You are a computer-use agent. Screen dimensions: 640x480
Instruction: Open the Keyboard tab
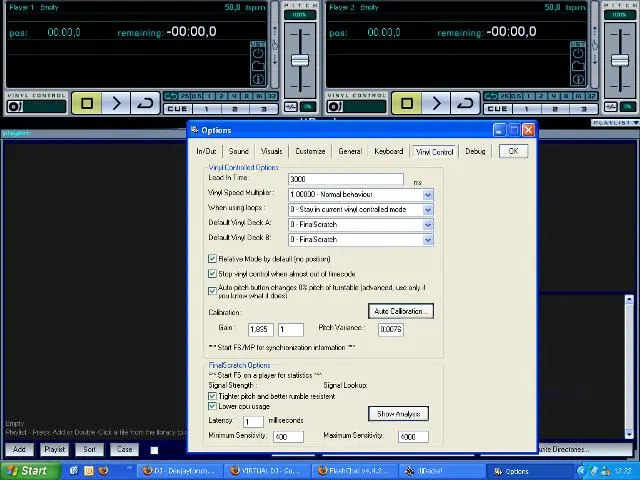tap(388, 151)
